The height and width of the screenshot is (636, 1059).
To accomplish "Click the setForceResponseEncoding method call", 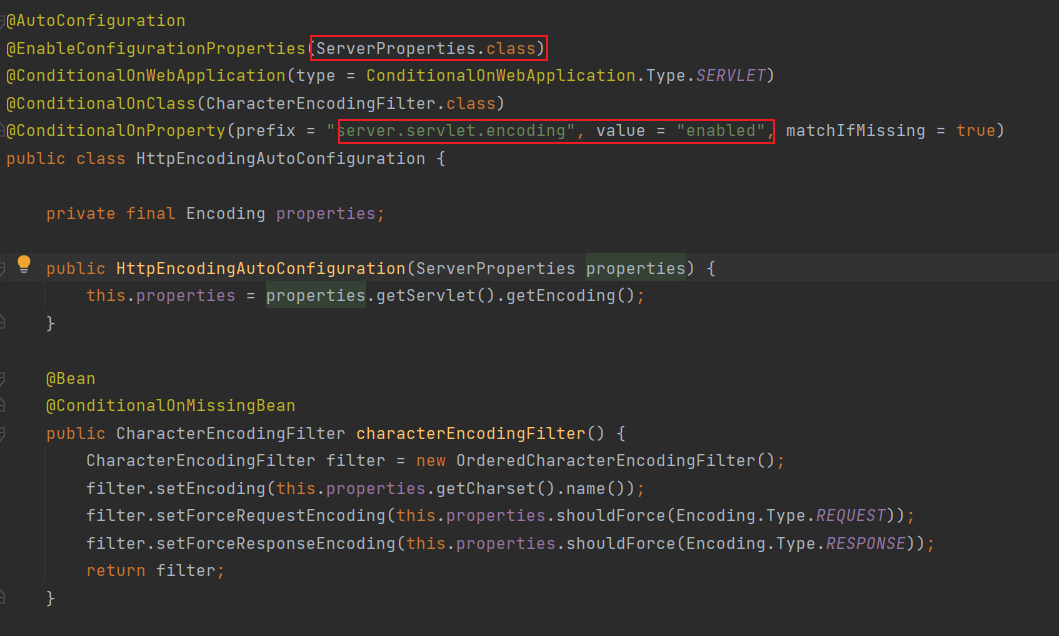I will (276, 544).
